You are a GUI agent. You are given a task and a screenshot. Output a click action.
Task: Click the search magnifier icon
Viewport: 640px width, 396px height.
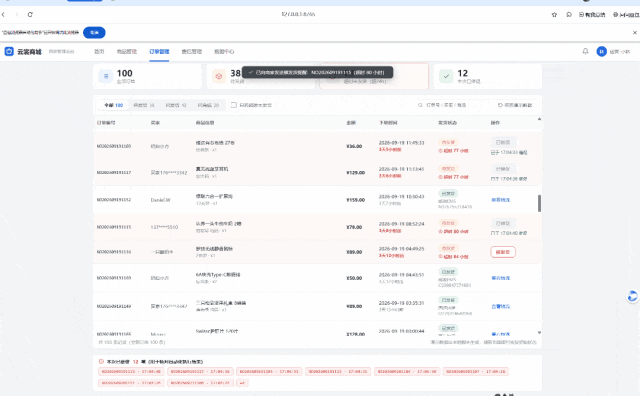[420, 105]
